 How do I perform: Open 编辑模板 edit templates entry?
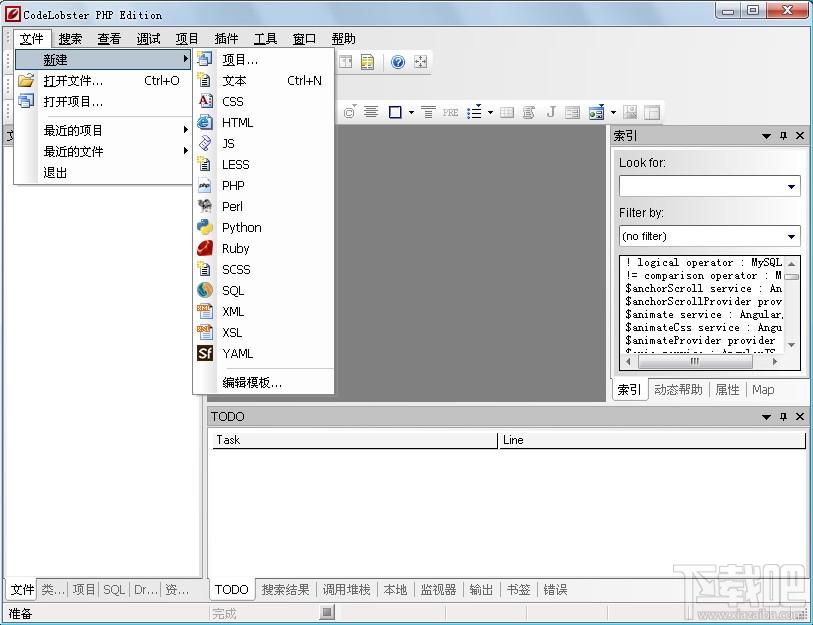263,383
